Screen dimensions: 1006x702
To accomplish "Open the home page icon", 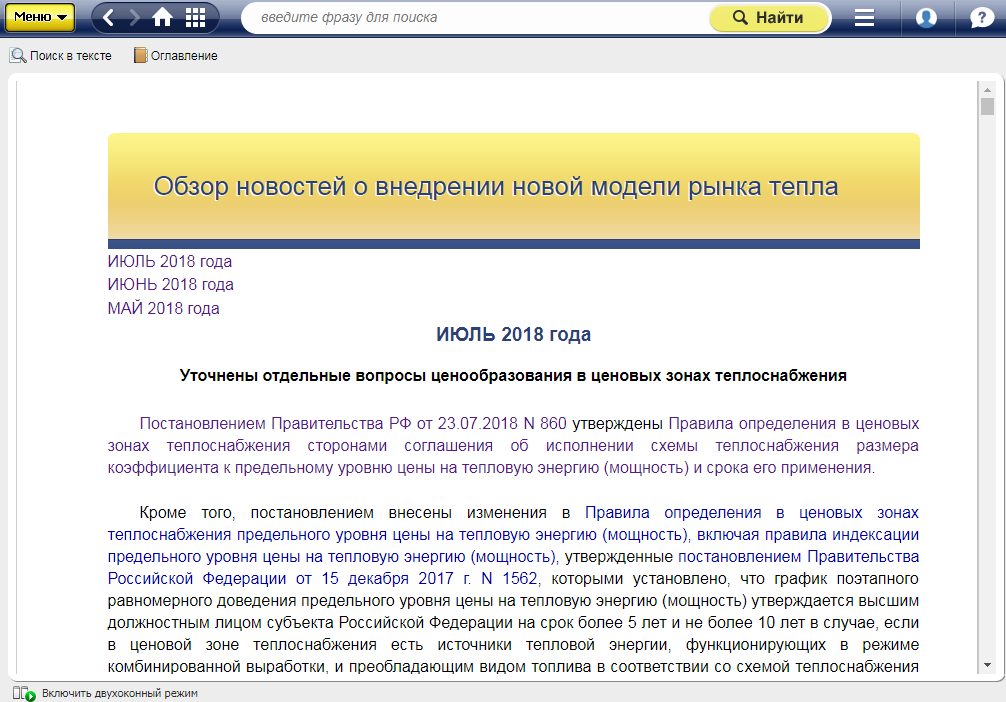I will pyautogui.click(x=162, y=17).
